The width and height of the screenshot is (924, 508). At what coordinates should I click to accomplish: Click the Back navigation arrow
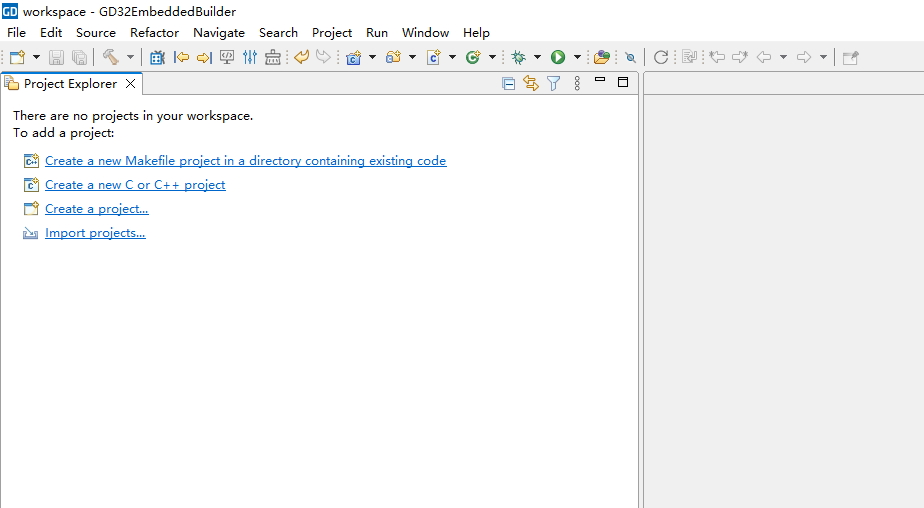pyautogui.click(x=764, y=57)
